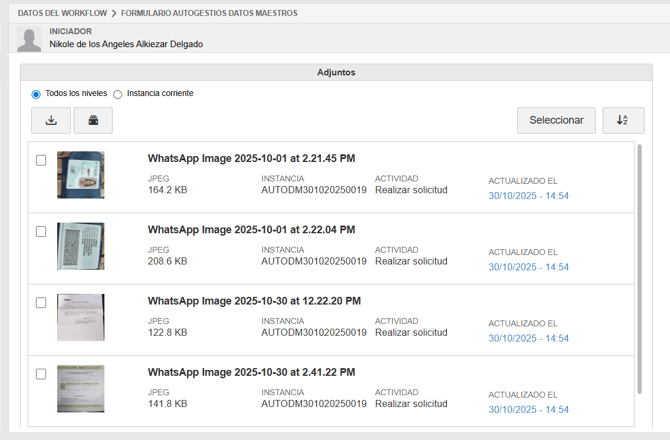The width and height of the screenshot is (670, 440).
Task: Click the initiator user avatar icon
Action: coord(29,39)
